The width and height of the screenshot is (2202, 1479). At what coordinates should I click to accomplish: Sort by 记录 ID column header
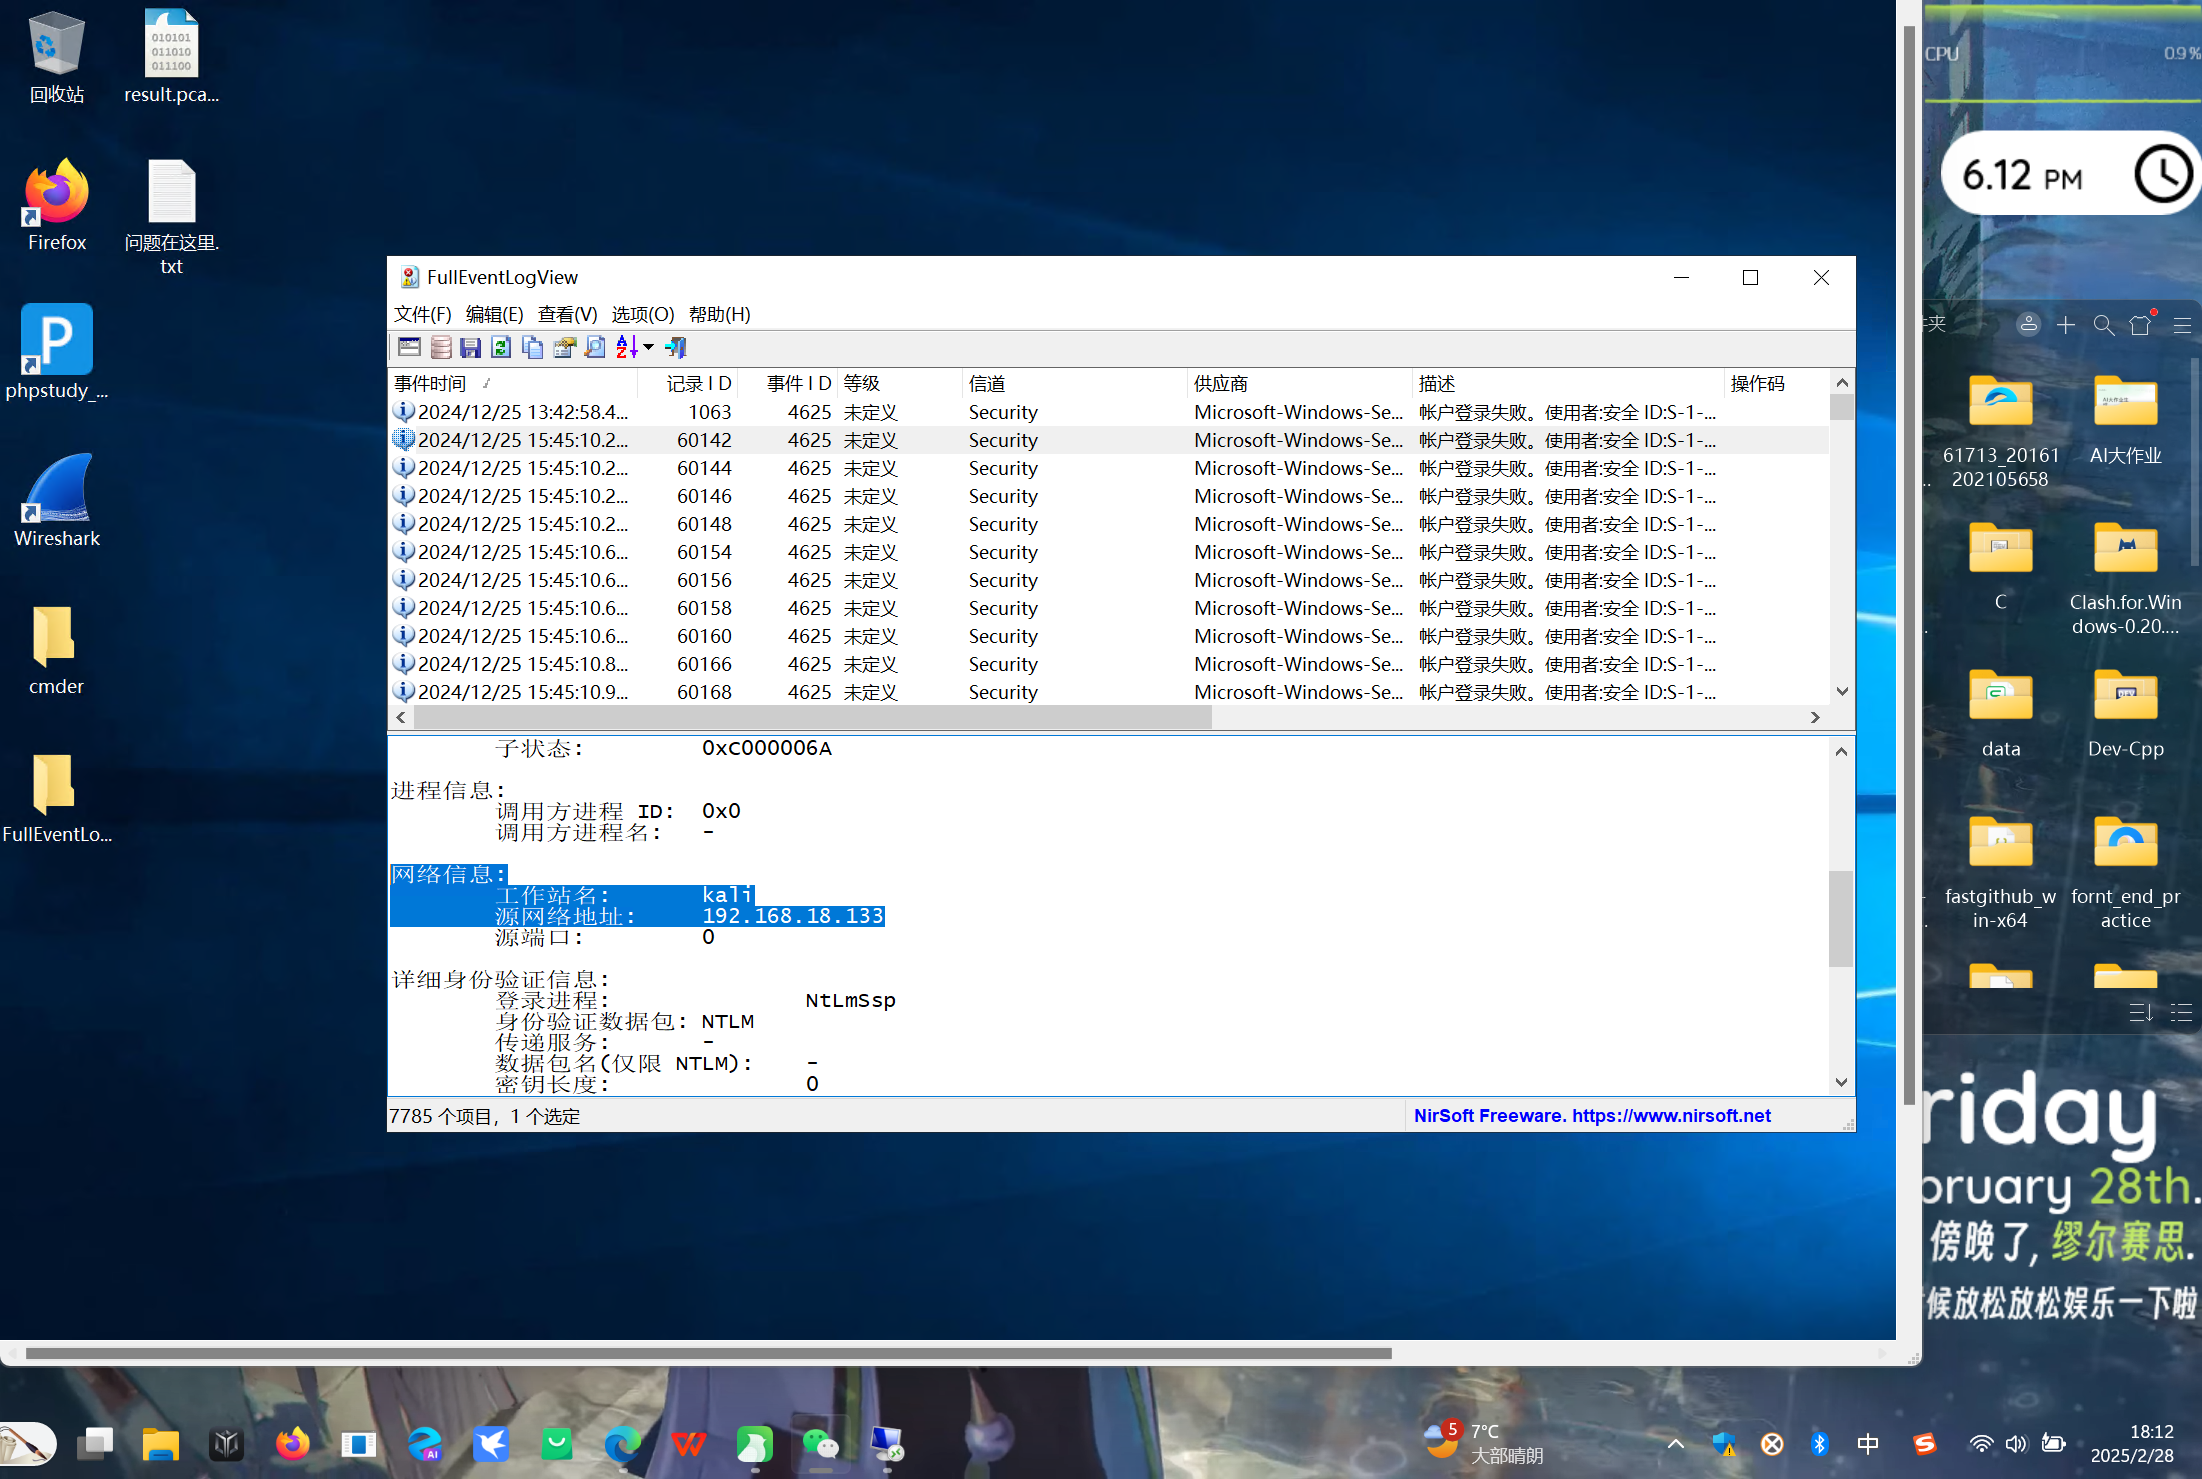pos(698,383)
